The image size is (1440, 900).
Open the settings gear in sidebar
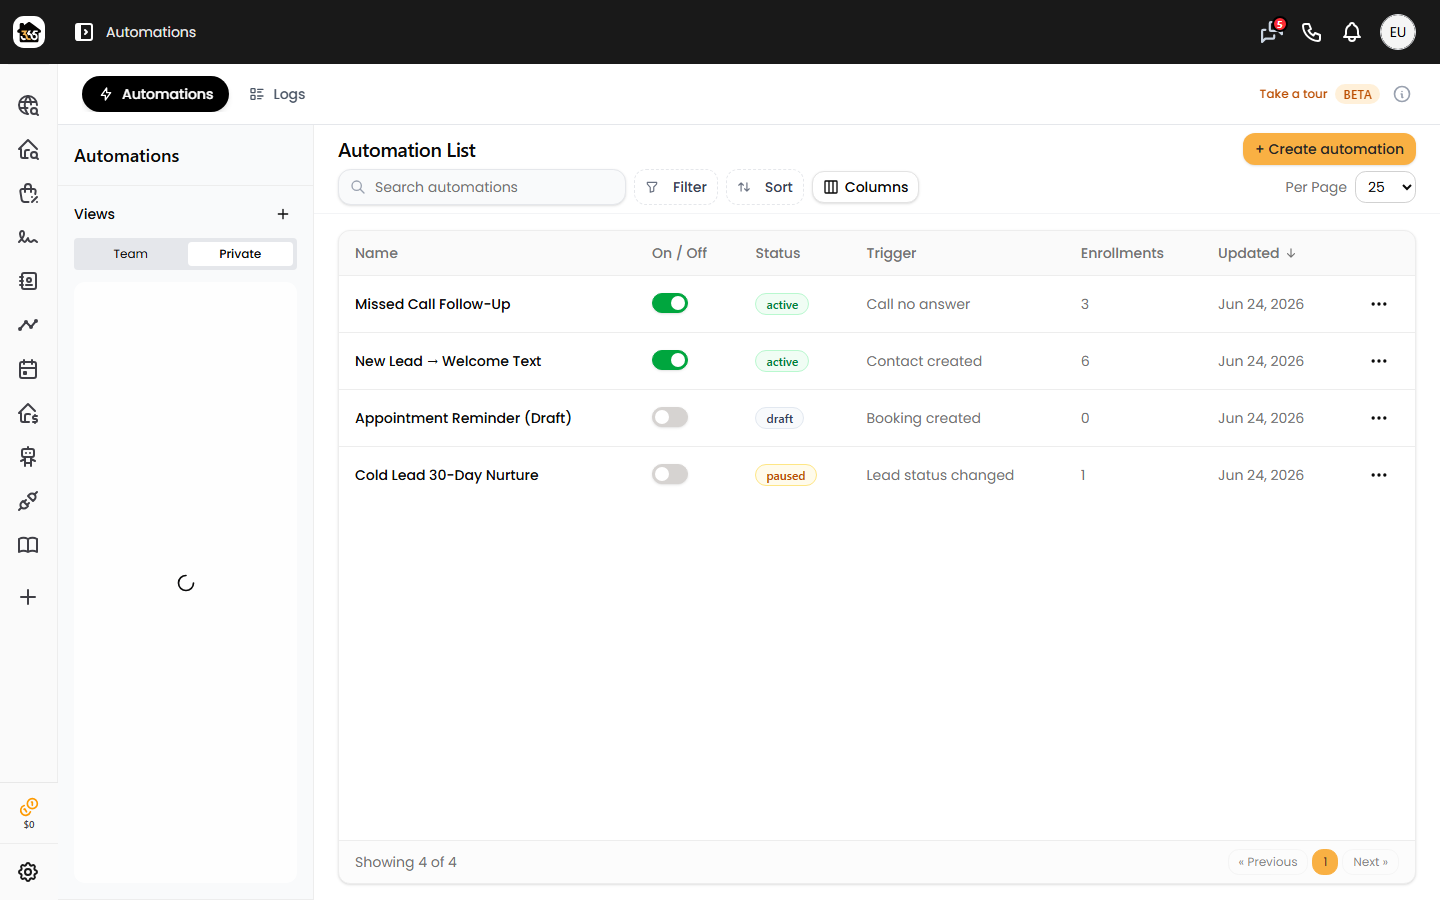click(x=28, y=872)
